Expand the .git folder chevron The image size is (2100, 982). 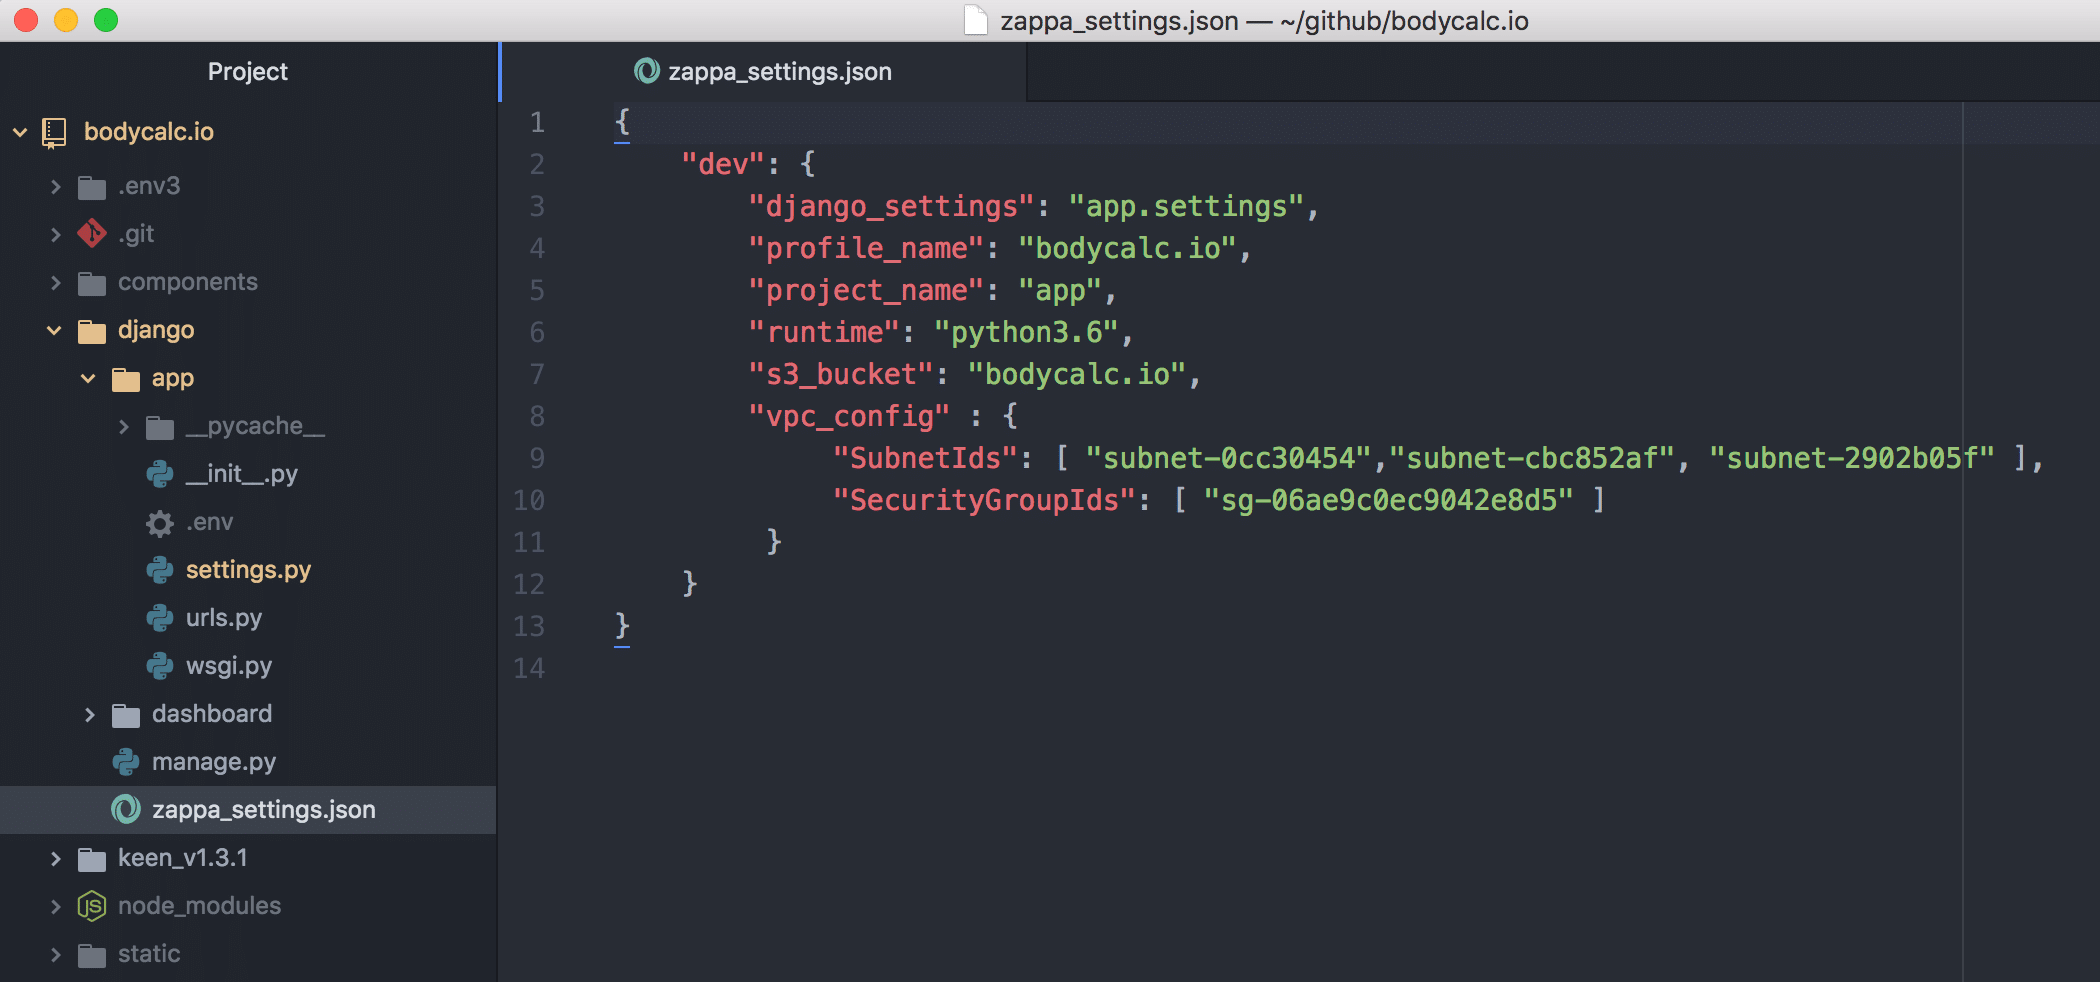(x=56, y=234)
